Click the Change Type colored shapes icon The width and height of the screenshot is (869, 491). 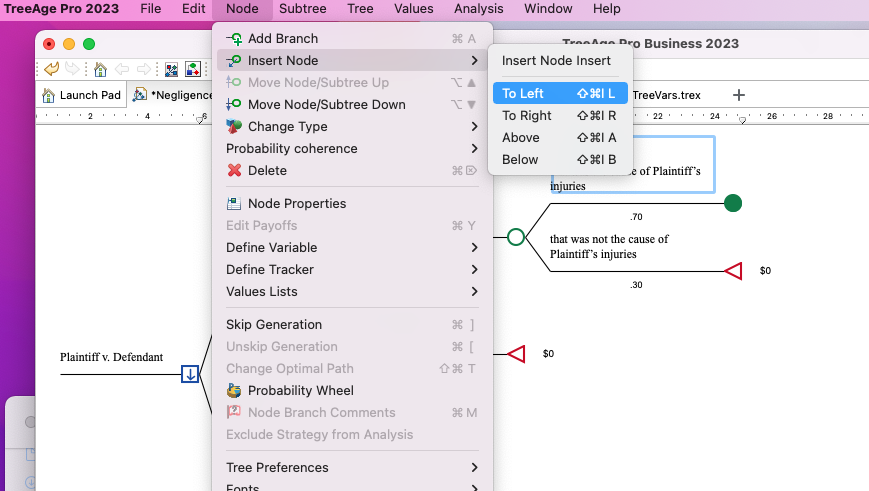click(234, 126)
